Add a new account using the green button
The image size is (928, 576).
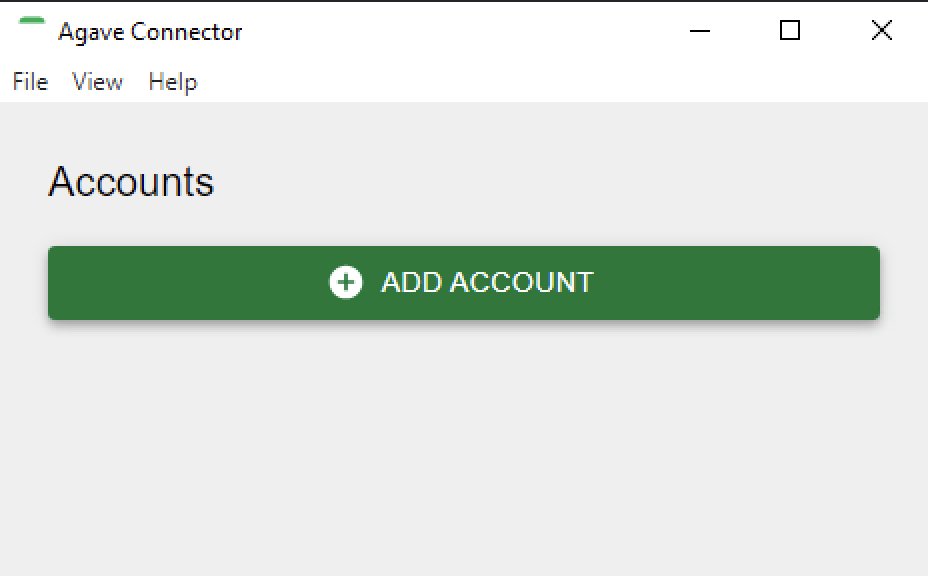[x=464, y=283]
